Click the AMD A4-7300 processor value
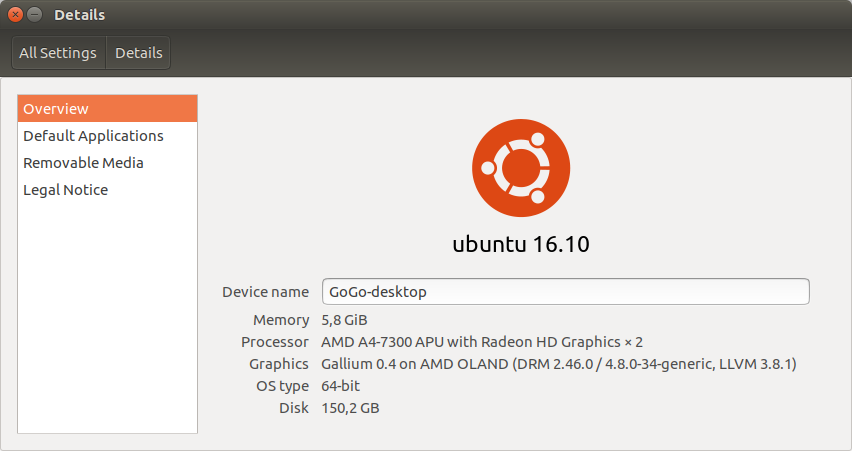Screen dimensions: 852x451 481,342
